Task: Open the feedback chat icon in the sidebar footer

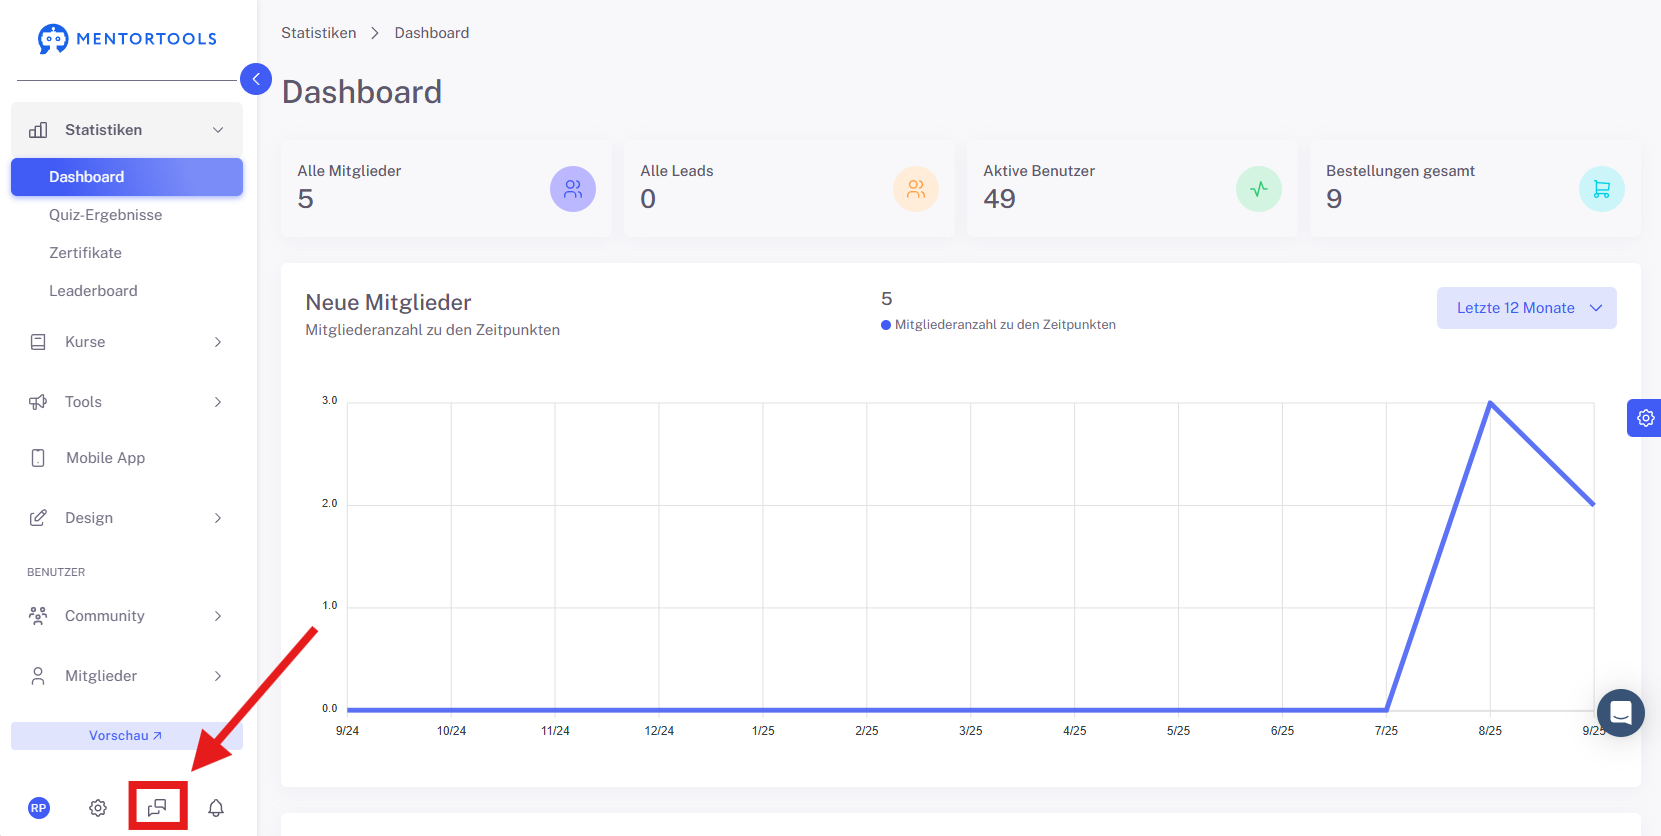Action: 157,807
